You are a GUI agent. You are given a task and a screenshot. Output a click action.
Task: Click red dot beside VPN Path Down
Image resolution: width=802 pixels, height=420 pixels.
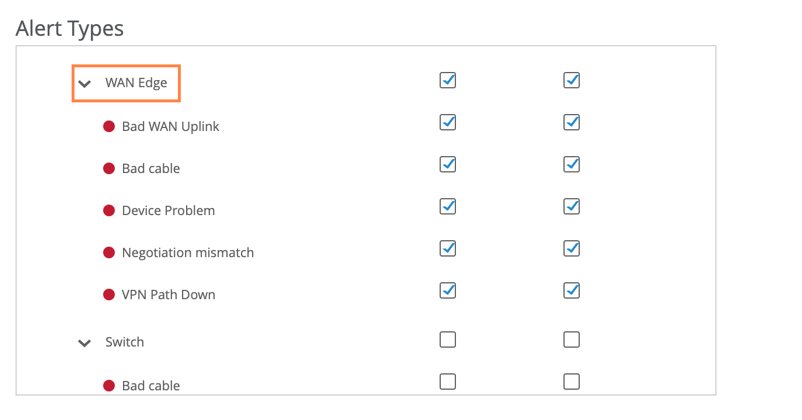click(x=109, y=295)
